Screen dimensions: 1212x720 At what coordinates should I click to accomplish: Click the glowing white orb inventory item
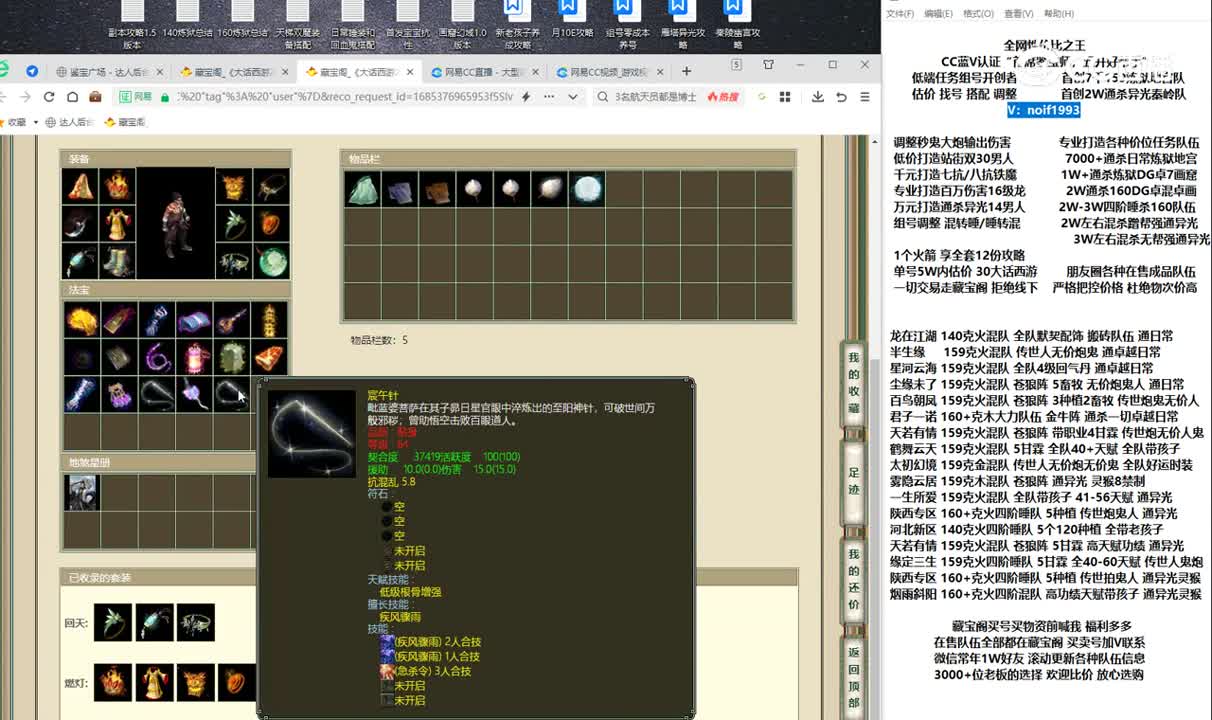(587, 188)
